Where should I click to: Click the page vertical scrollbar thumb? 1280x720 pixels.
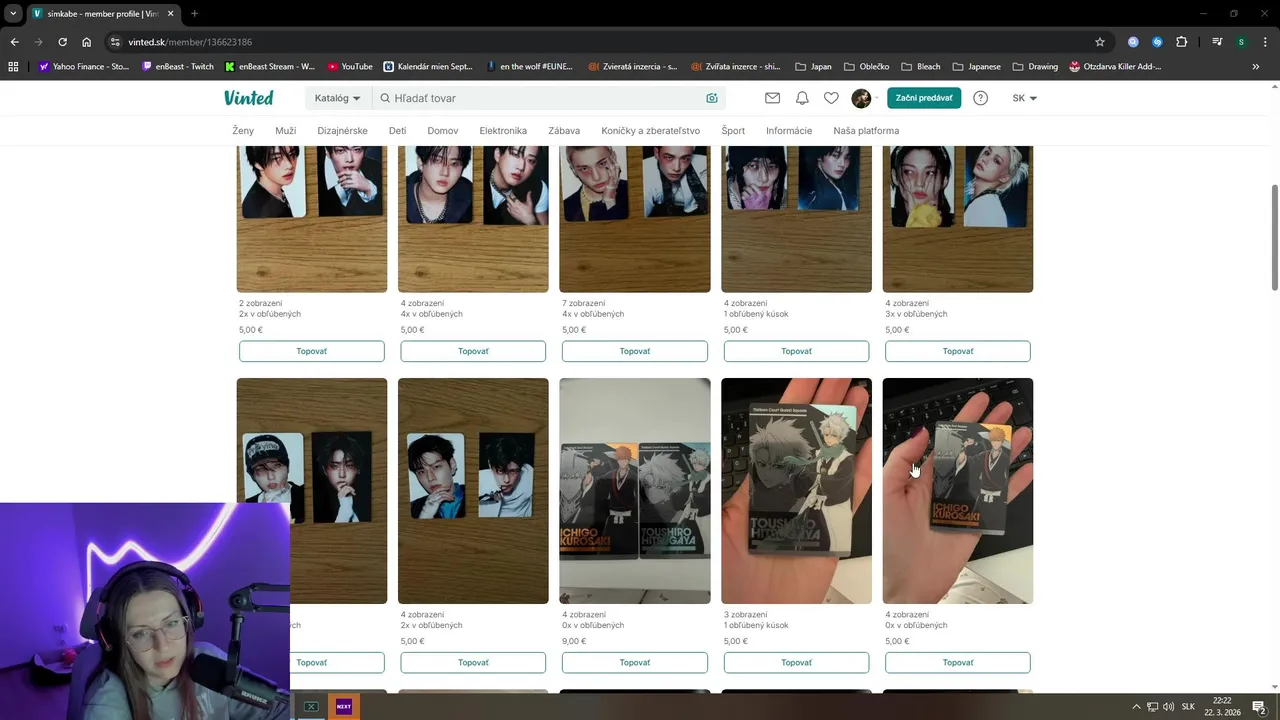coord(1274,237)
